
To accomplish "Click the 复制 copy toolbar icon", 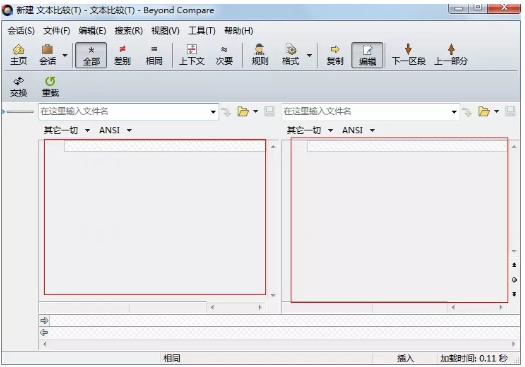I will pyautogui.click(x=335, y=55).
